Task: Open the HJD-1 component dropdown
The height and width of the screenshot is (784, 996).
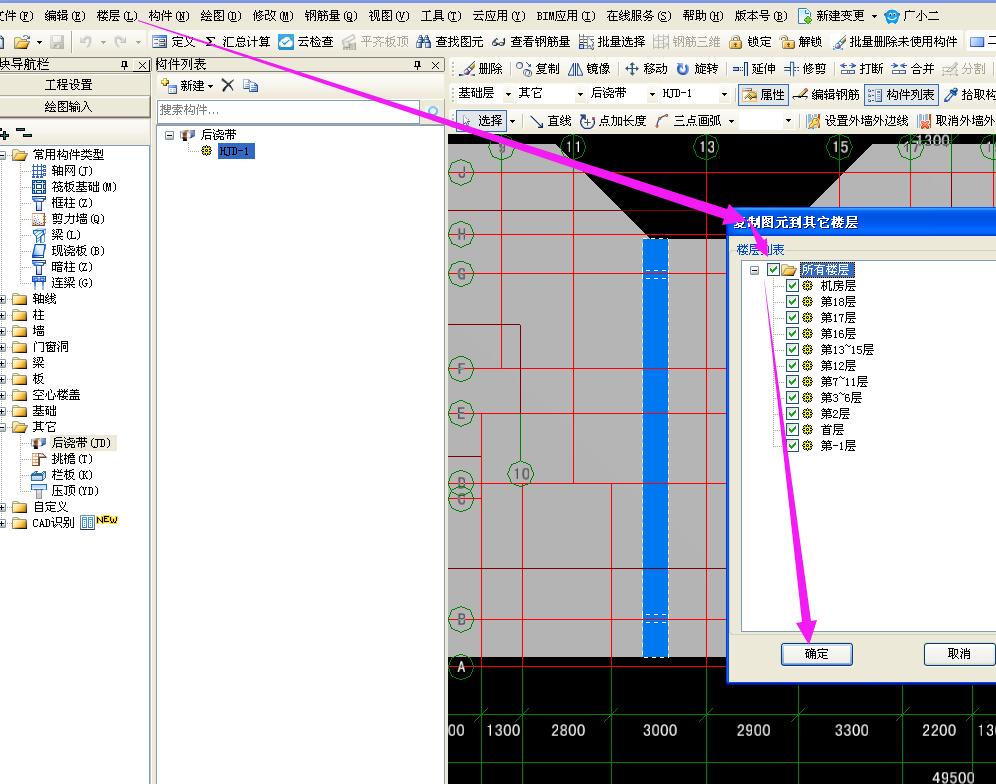Action: 724,94
